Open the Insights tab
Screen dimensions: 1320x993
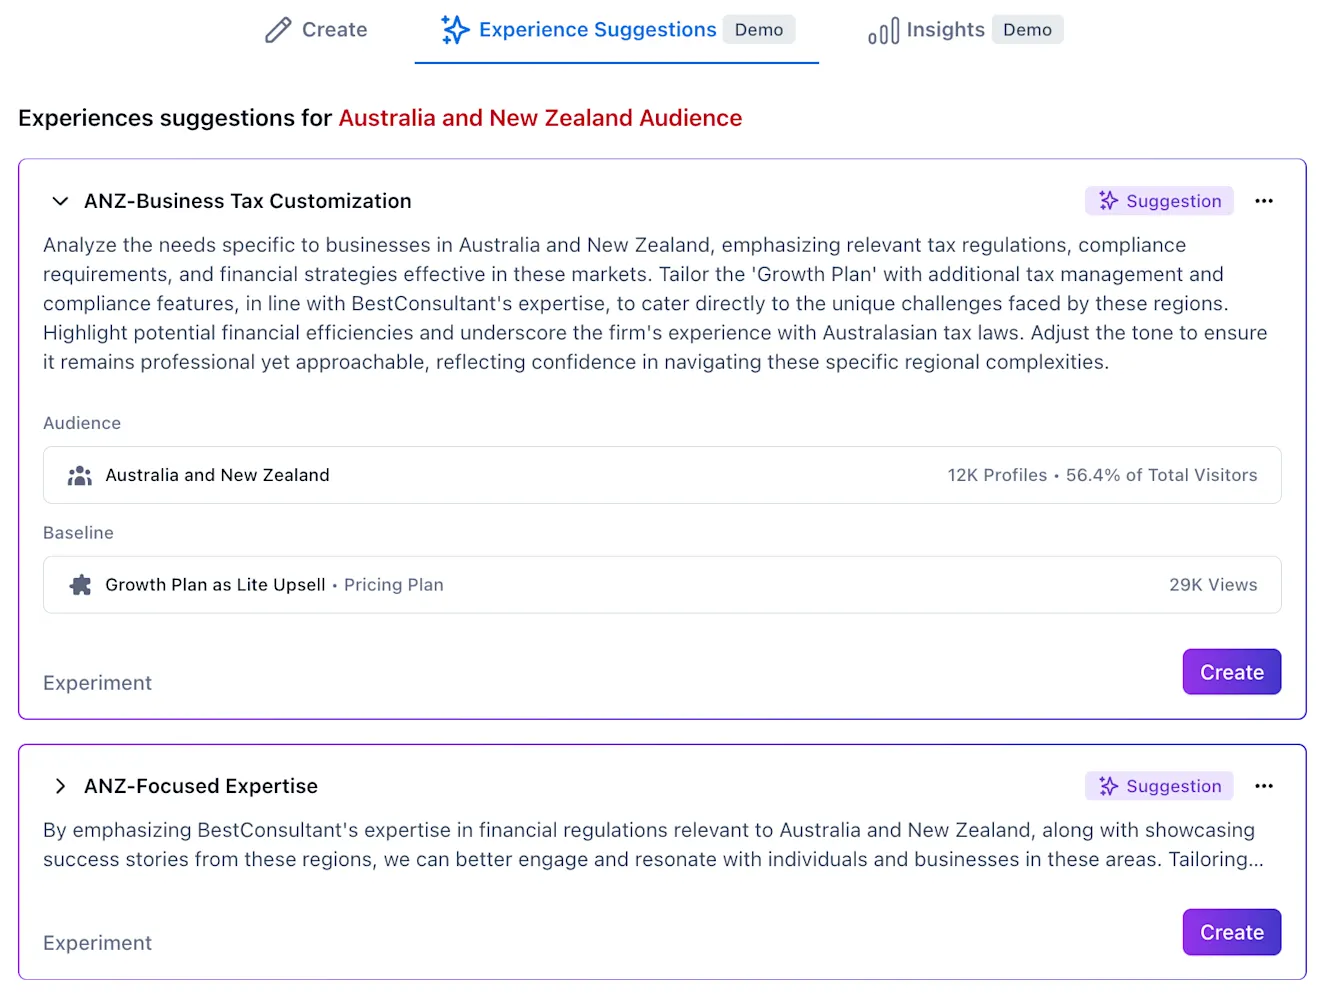(x=965, y=30)
